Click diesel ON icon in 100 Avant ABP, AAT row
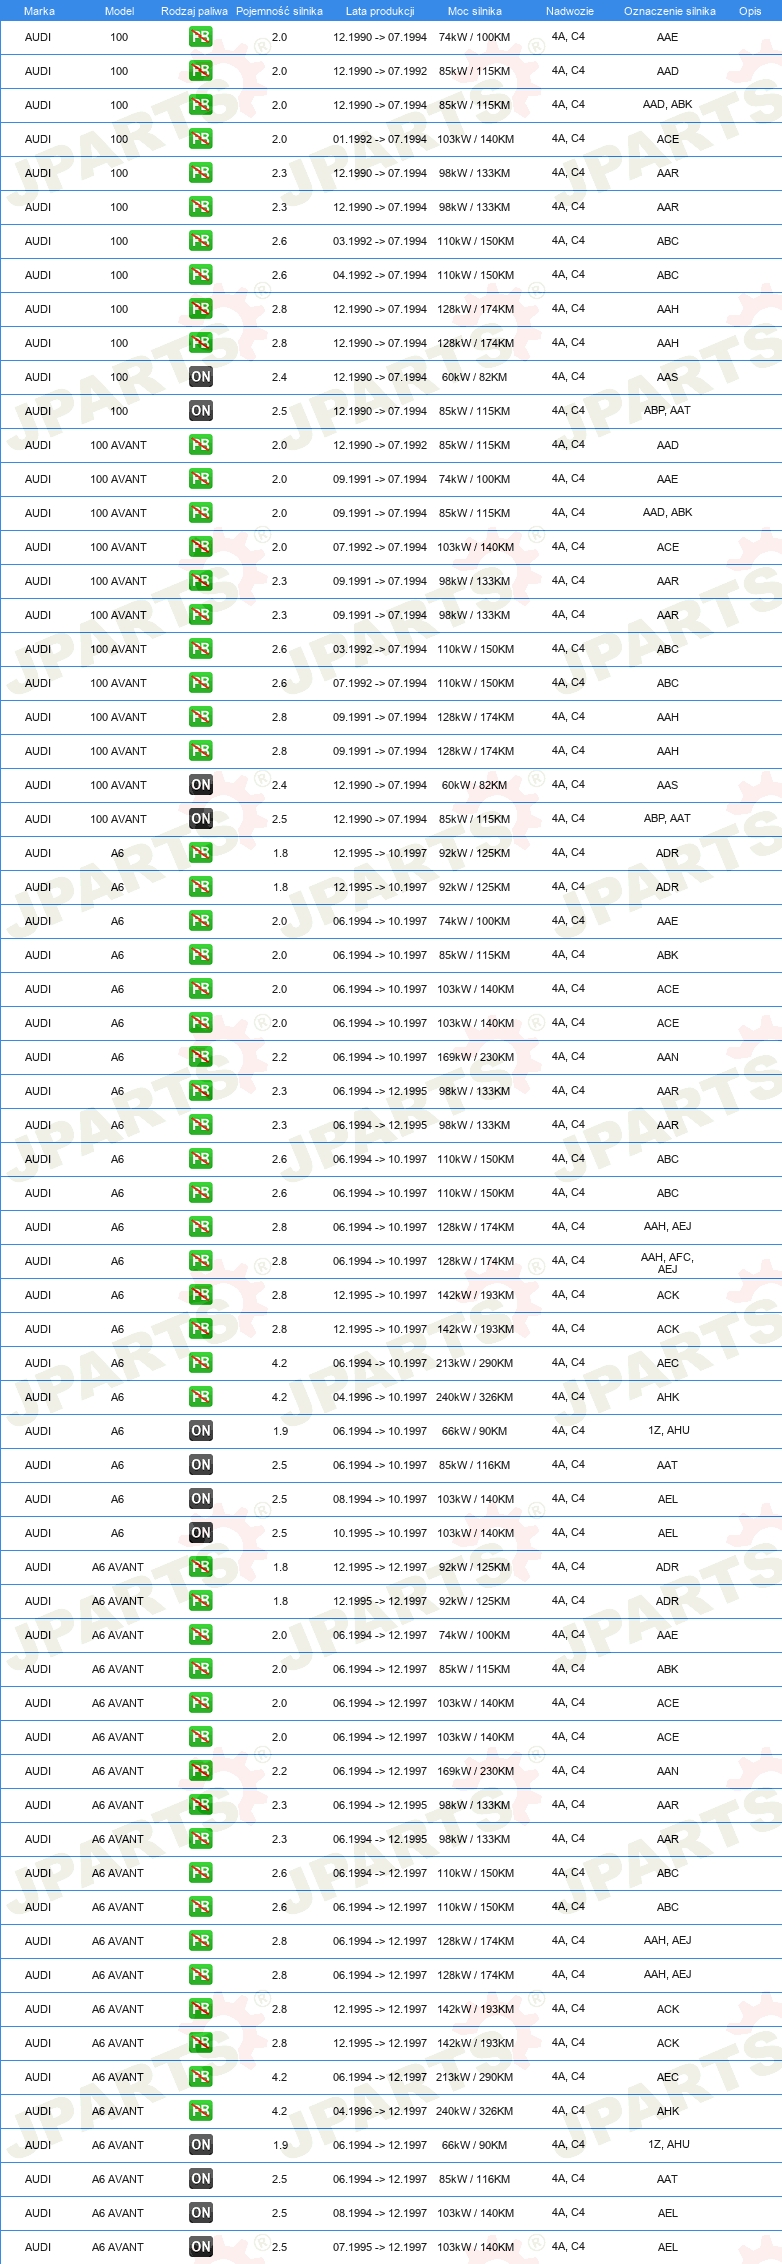782x2264 pixels. point(201,819)
